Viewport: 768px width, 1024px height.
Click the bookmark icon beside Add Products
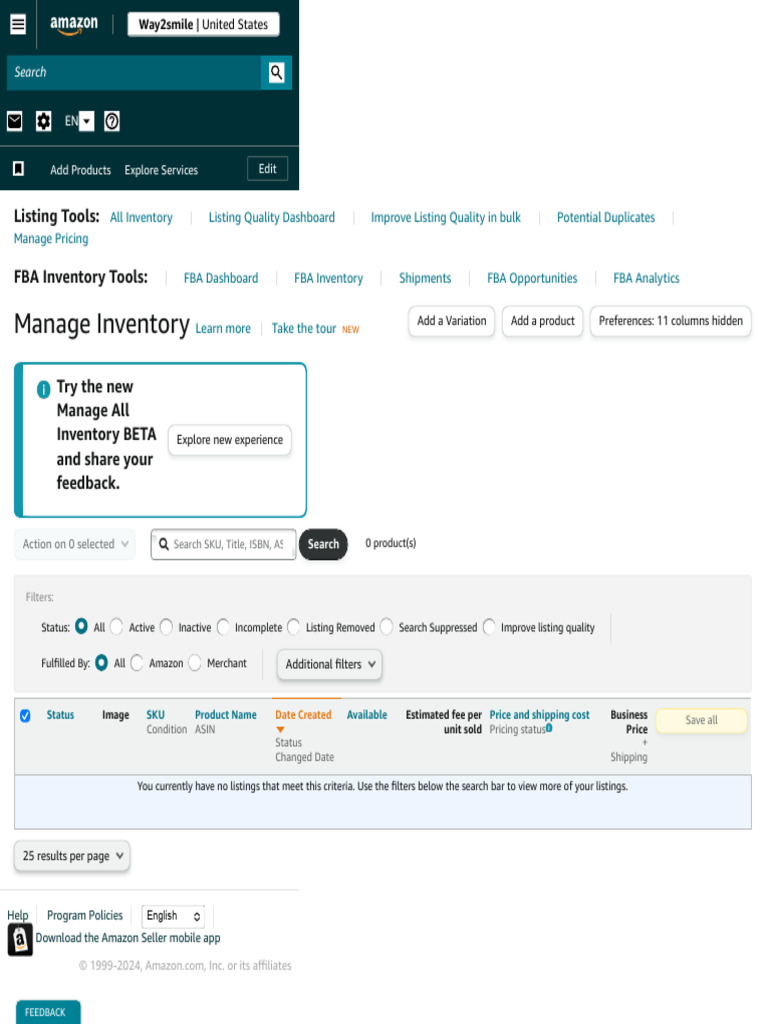click(18, 169)
